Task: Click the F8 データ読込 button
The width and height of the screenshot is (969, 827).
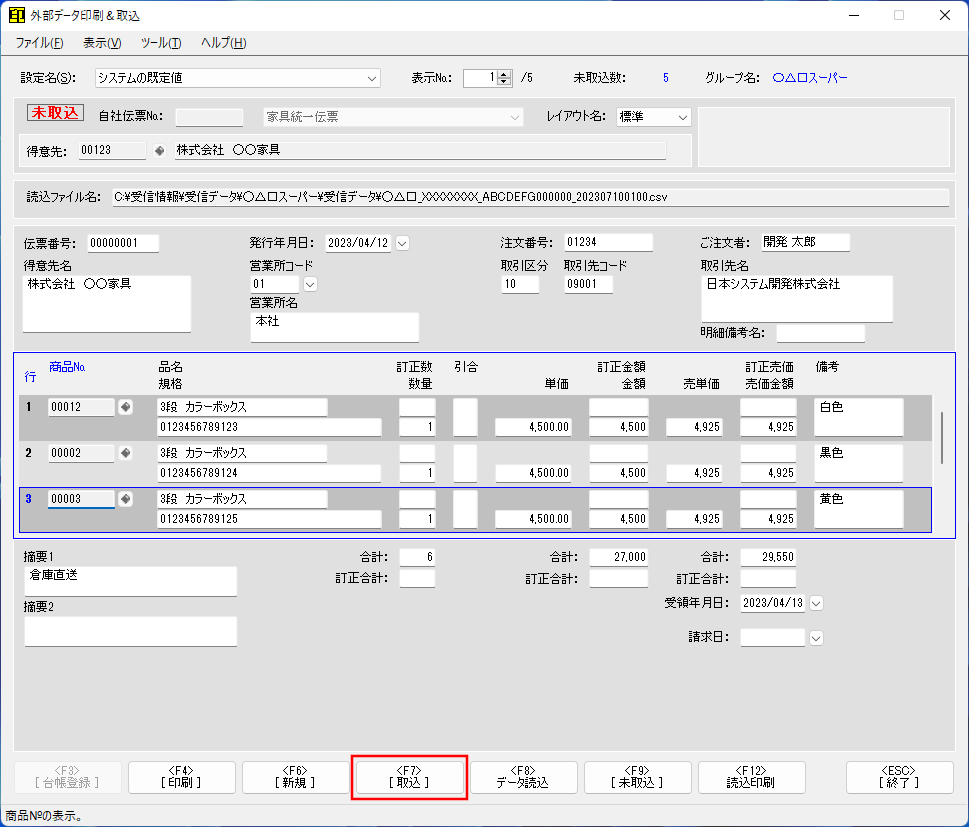Action: pyautogui.click(x=523, y=777)
